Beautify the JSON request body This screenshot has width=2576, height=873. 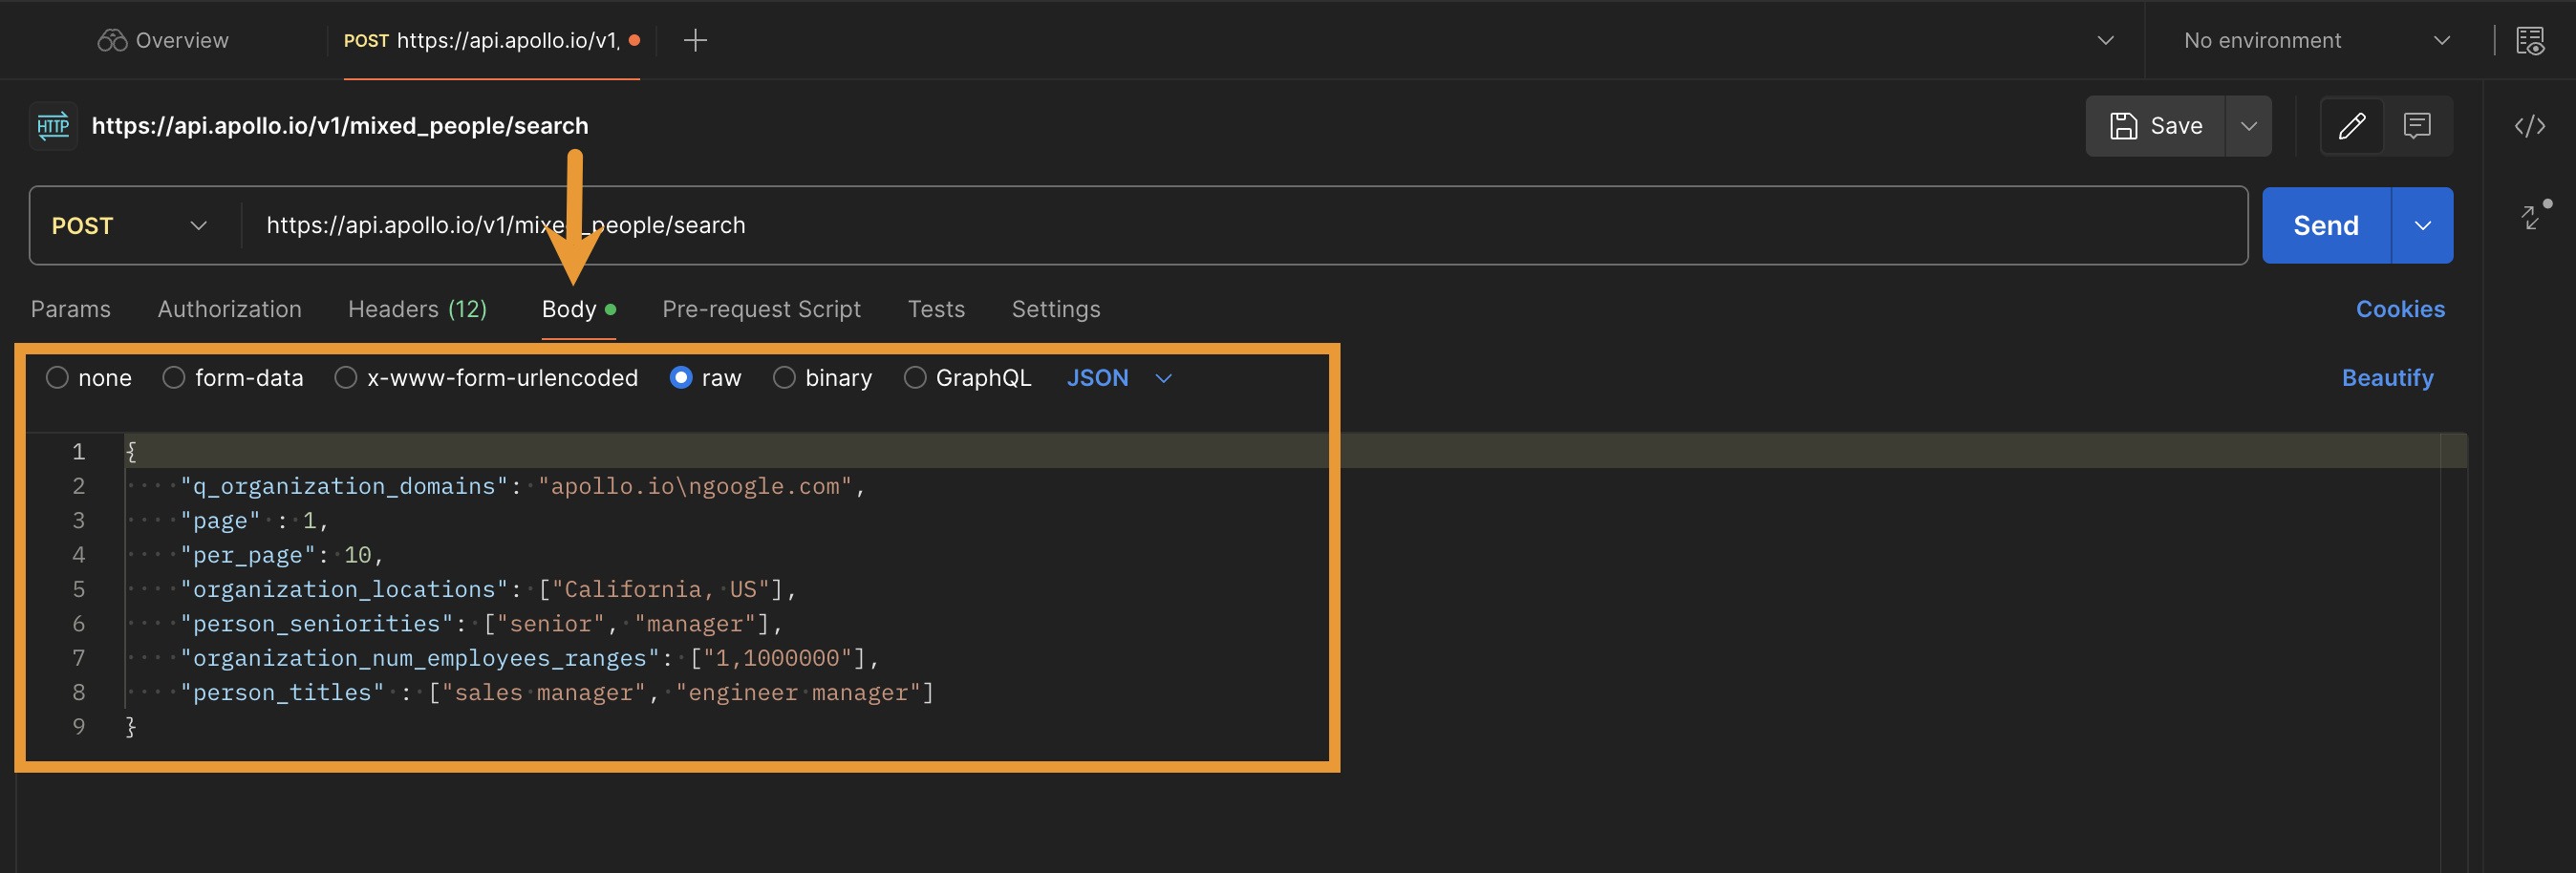[x=2388, y=378]
